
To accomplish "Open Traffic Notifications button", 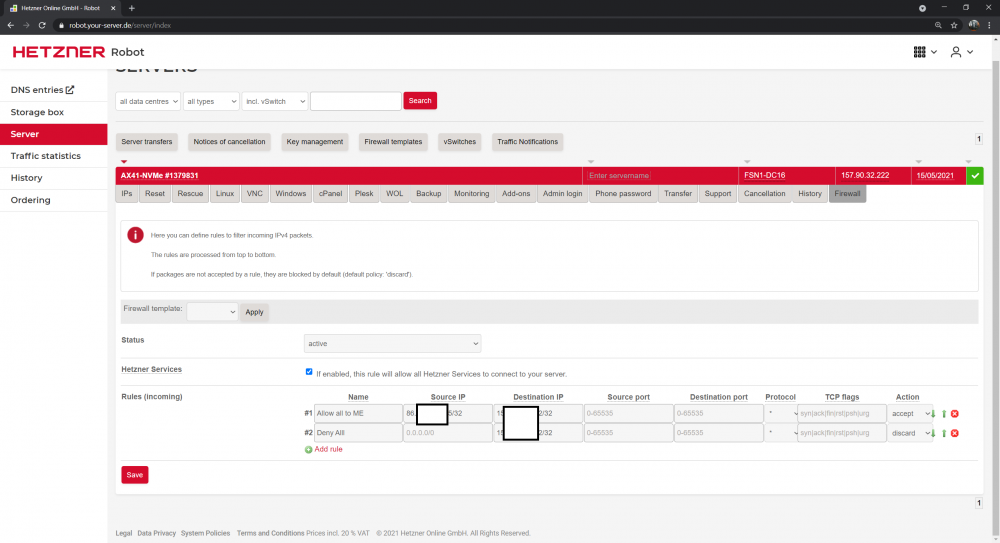I will click(x=527, y=142).
